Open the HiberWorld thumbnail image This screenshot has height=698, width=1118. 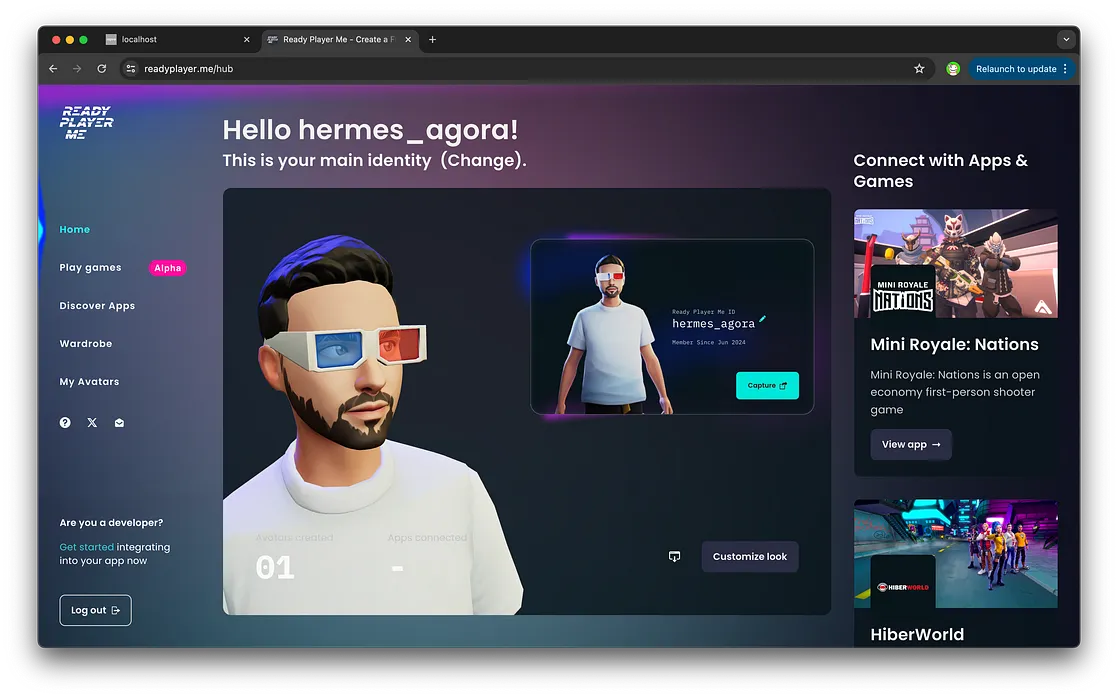click(955, 553)
